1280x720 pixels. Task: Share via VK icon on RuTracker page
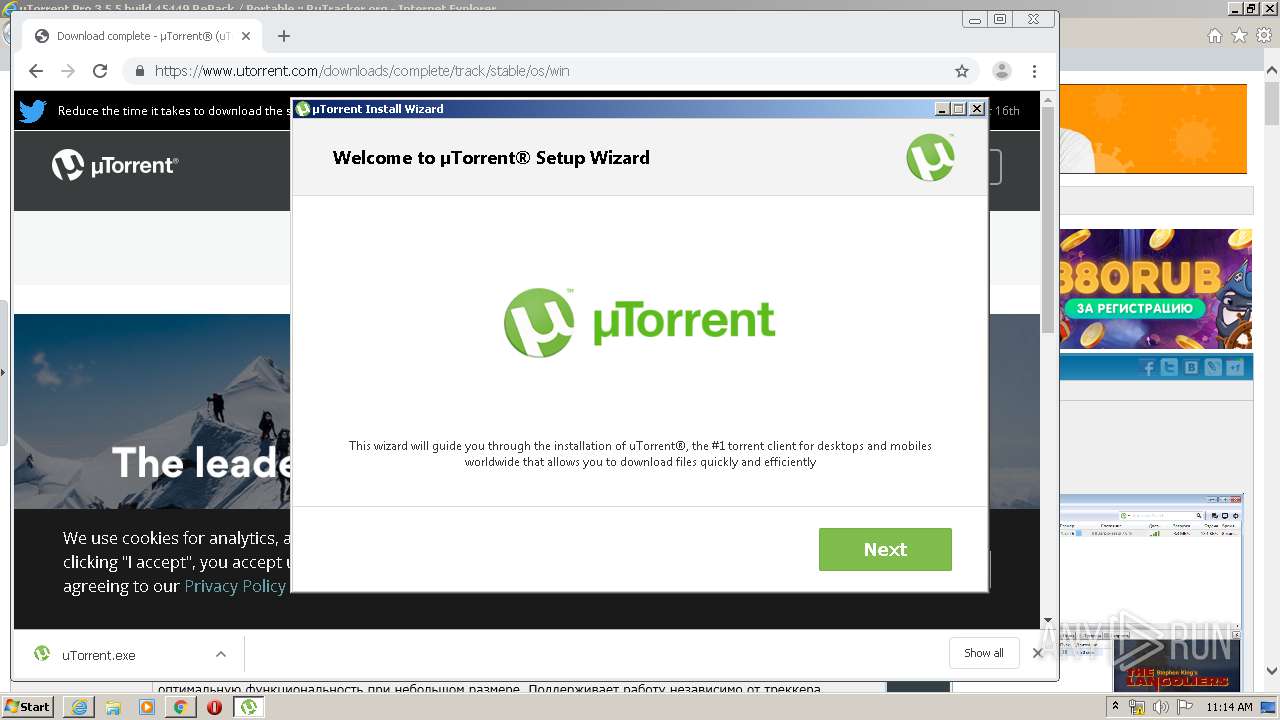1191,368
